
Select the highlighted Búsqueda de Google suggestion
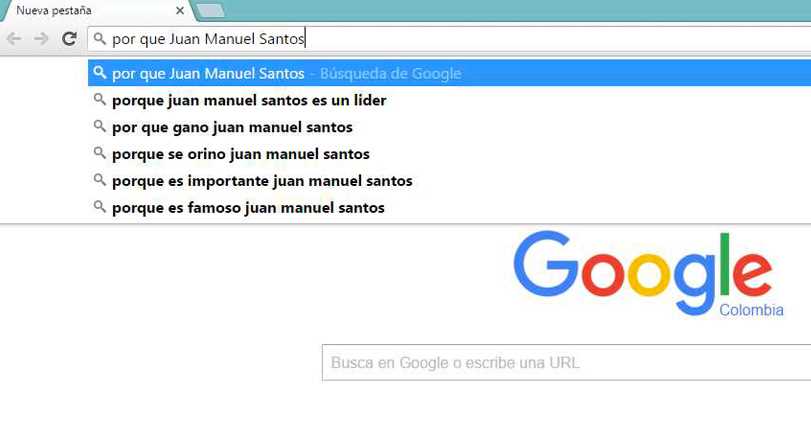coord(449,73)
